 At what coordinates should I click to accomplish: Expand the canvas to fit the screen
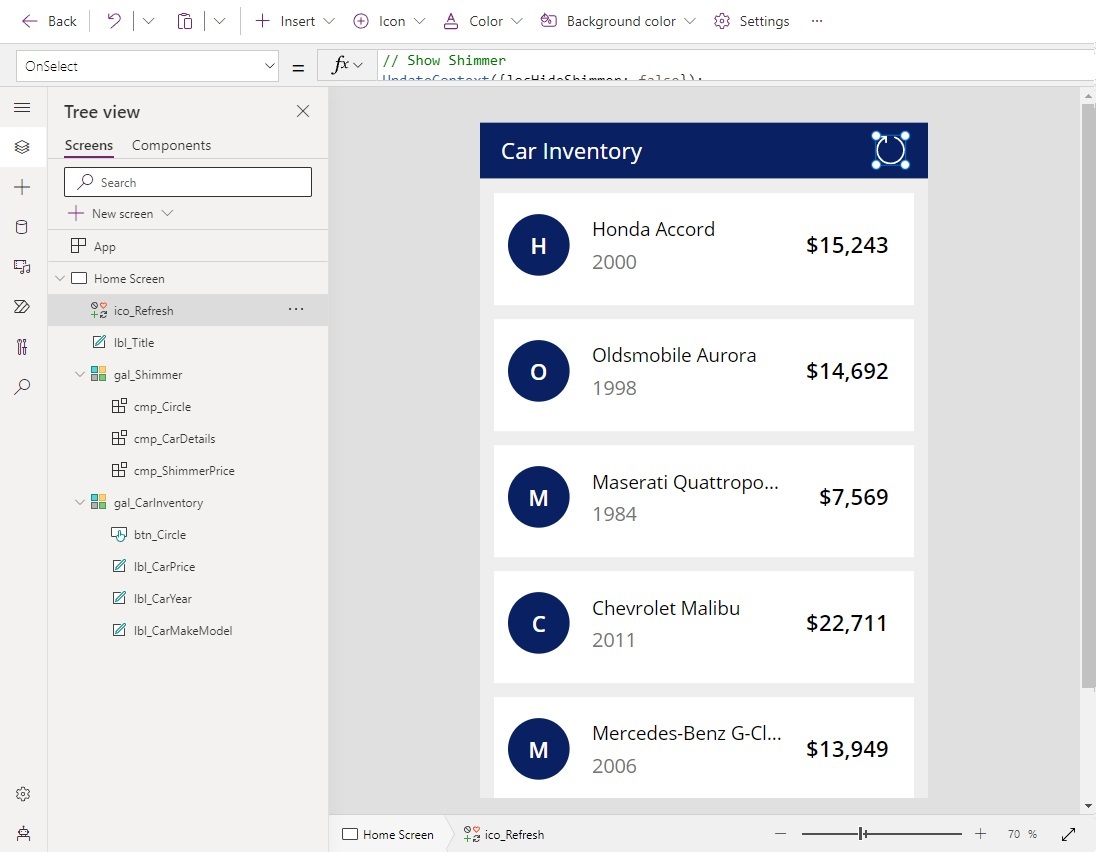point(1068,834)
